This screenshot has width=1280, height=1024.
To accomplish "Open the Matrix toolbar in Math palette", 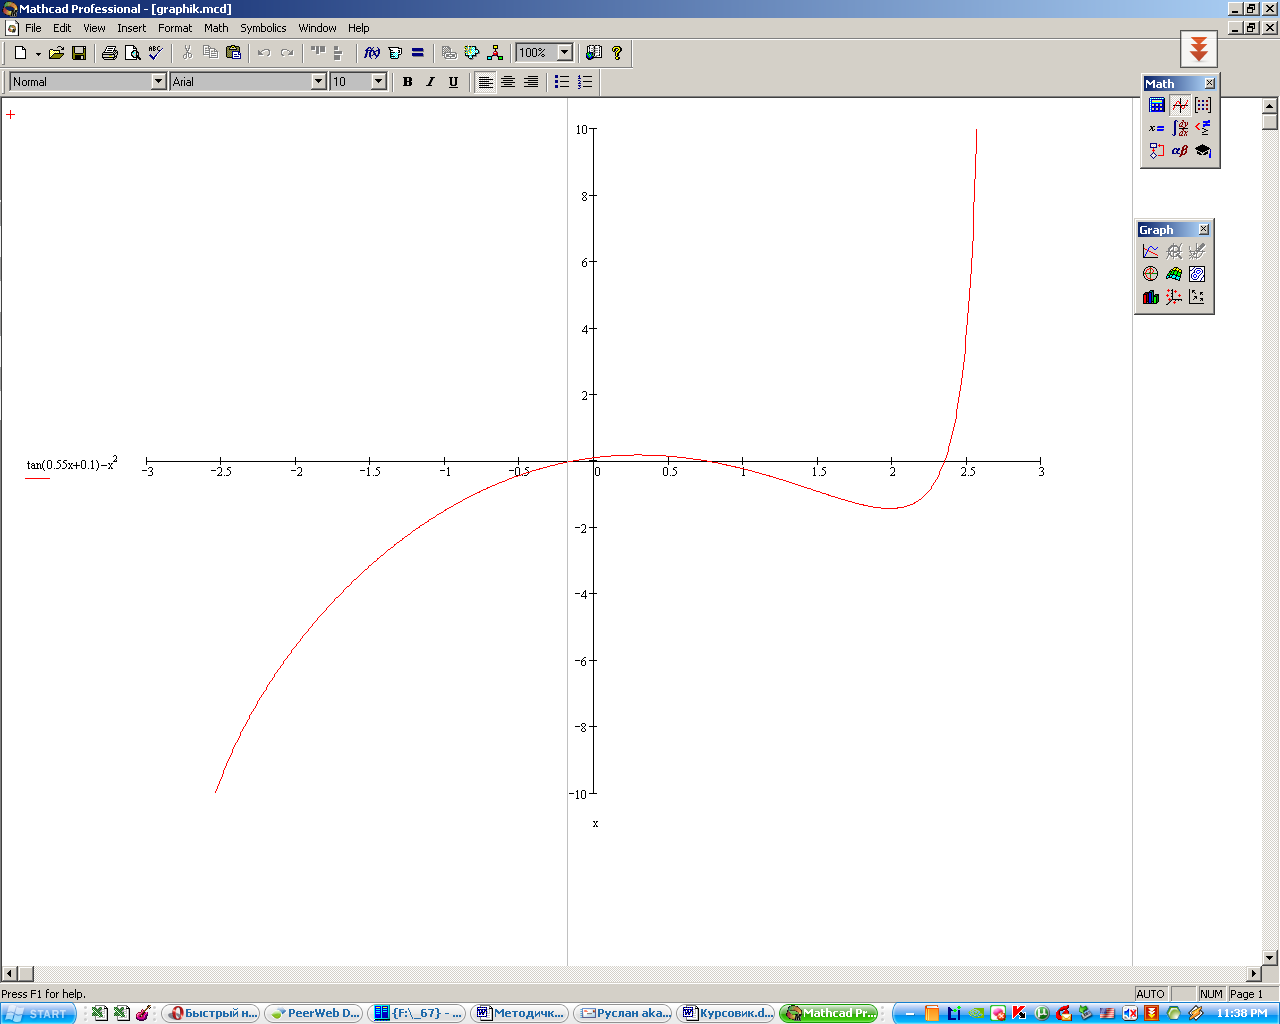I will point(1203,105).
